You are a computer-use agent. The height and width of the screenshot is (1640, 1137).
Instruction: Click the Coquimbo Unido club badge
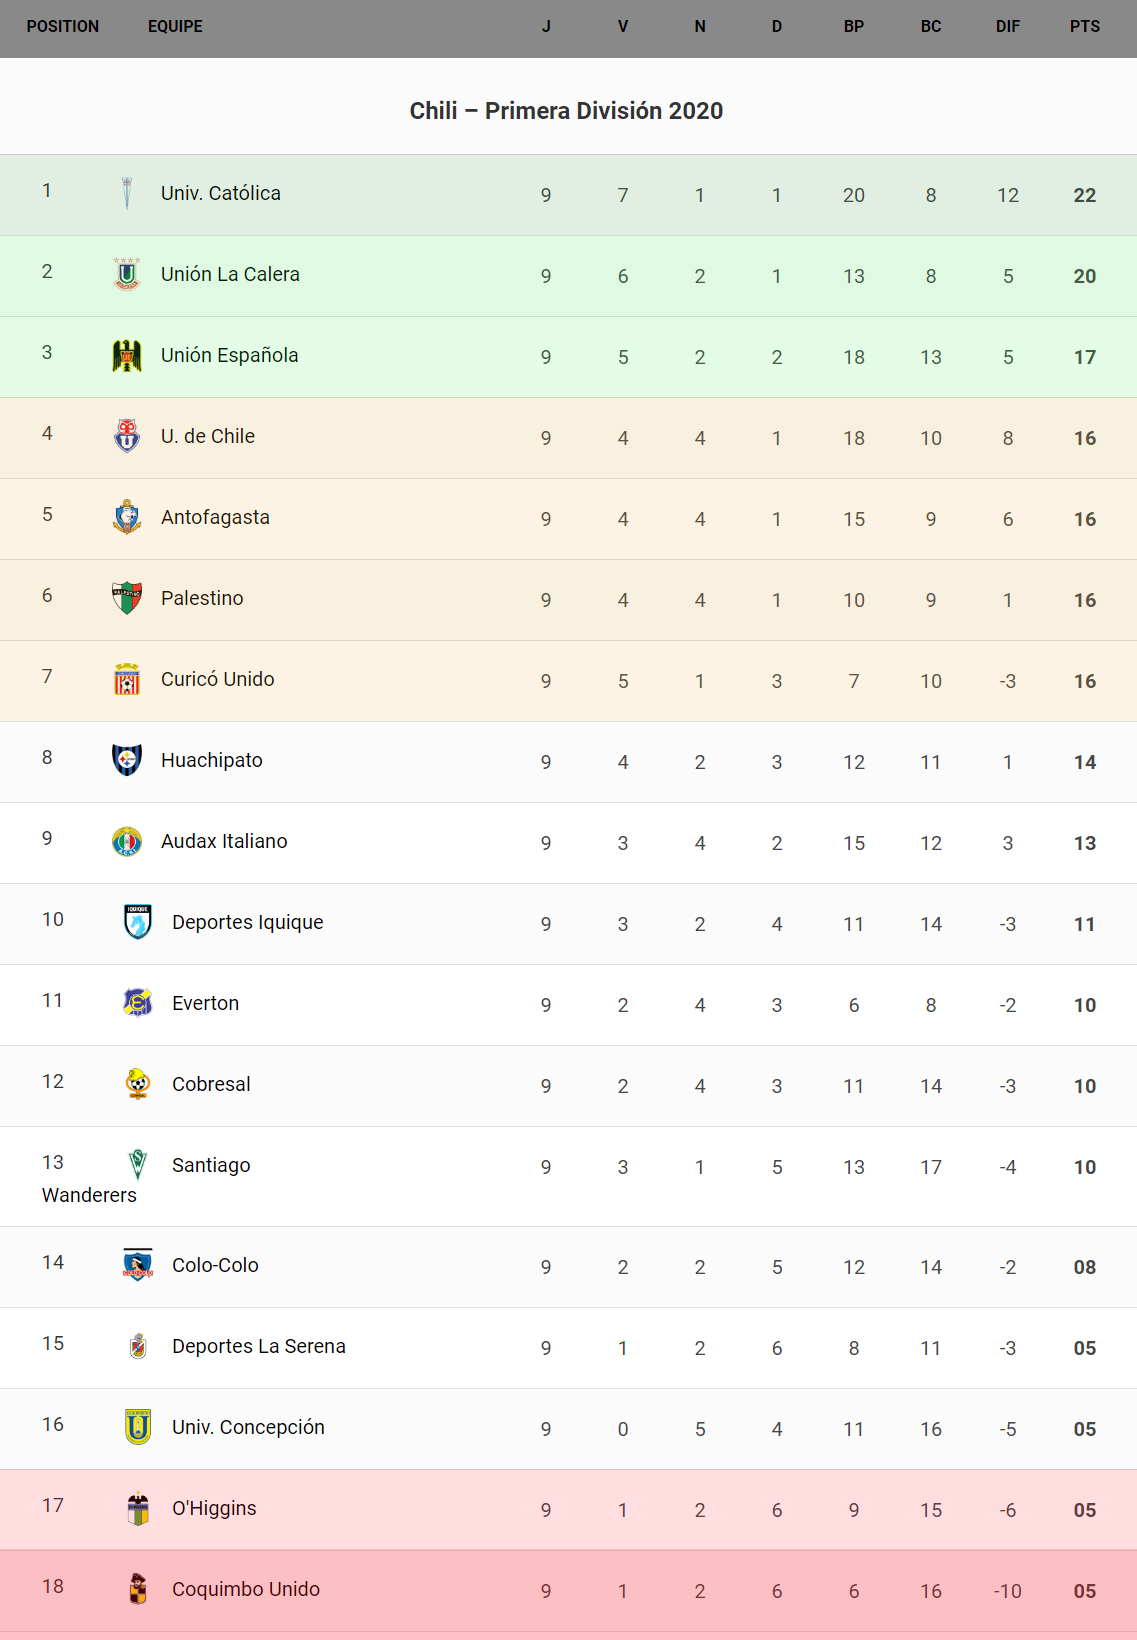pos(138,1589)
